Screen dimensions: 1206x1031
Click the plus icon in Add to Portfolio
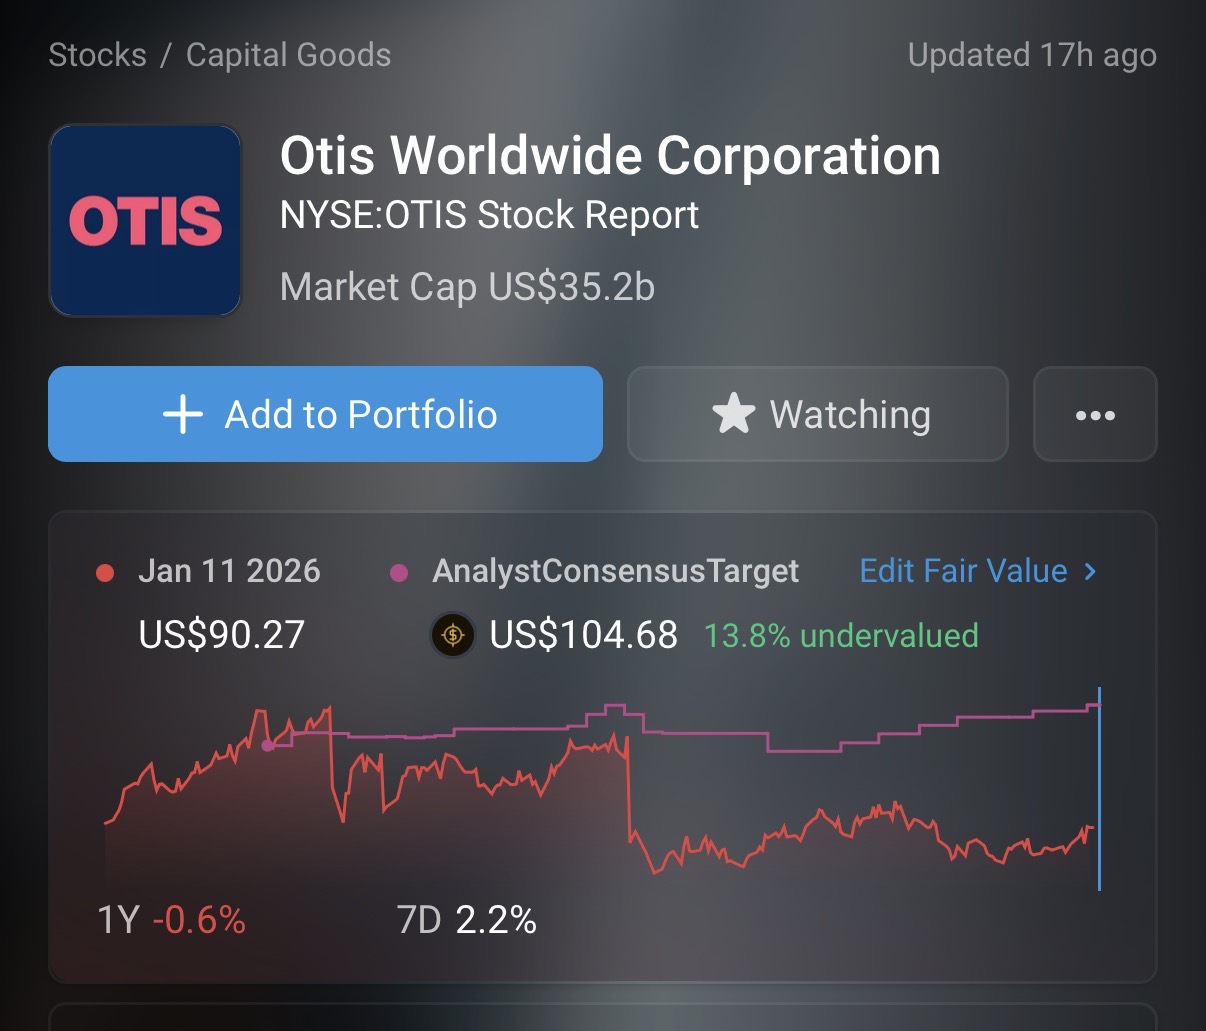coord(183,414)
